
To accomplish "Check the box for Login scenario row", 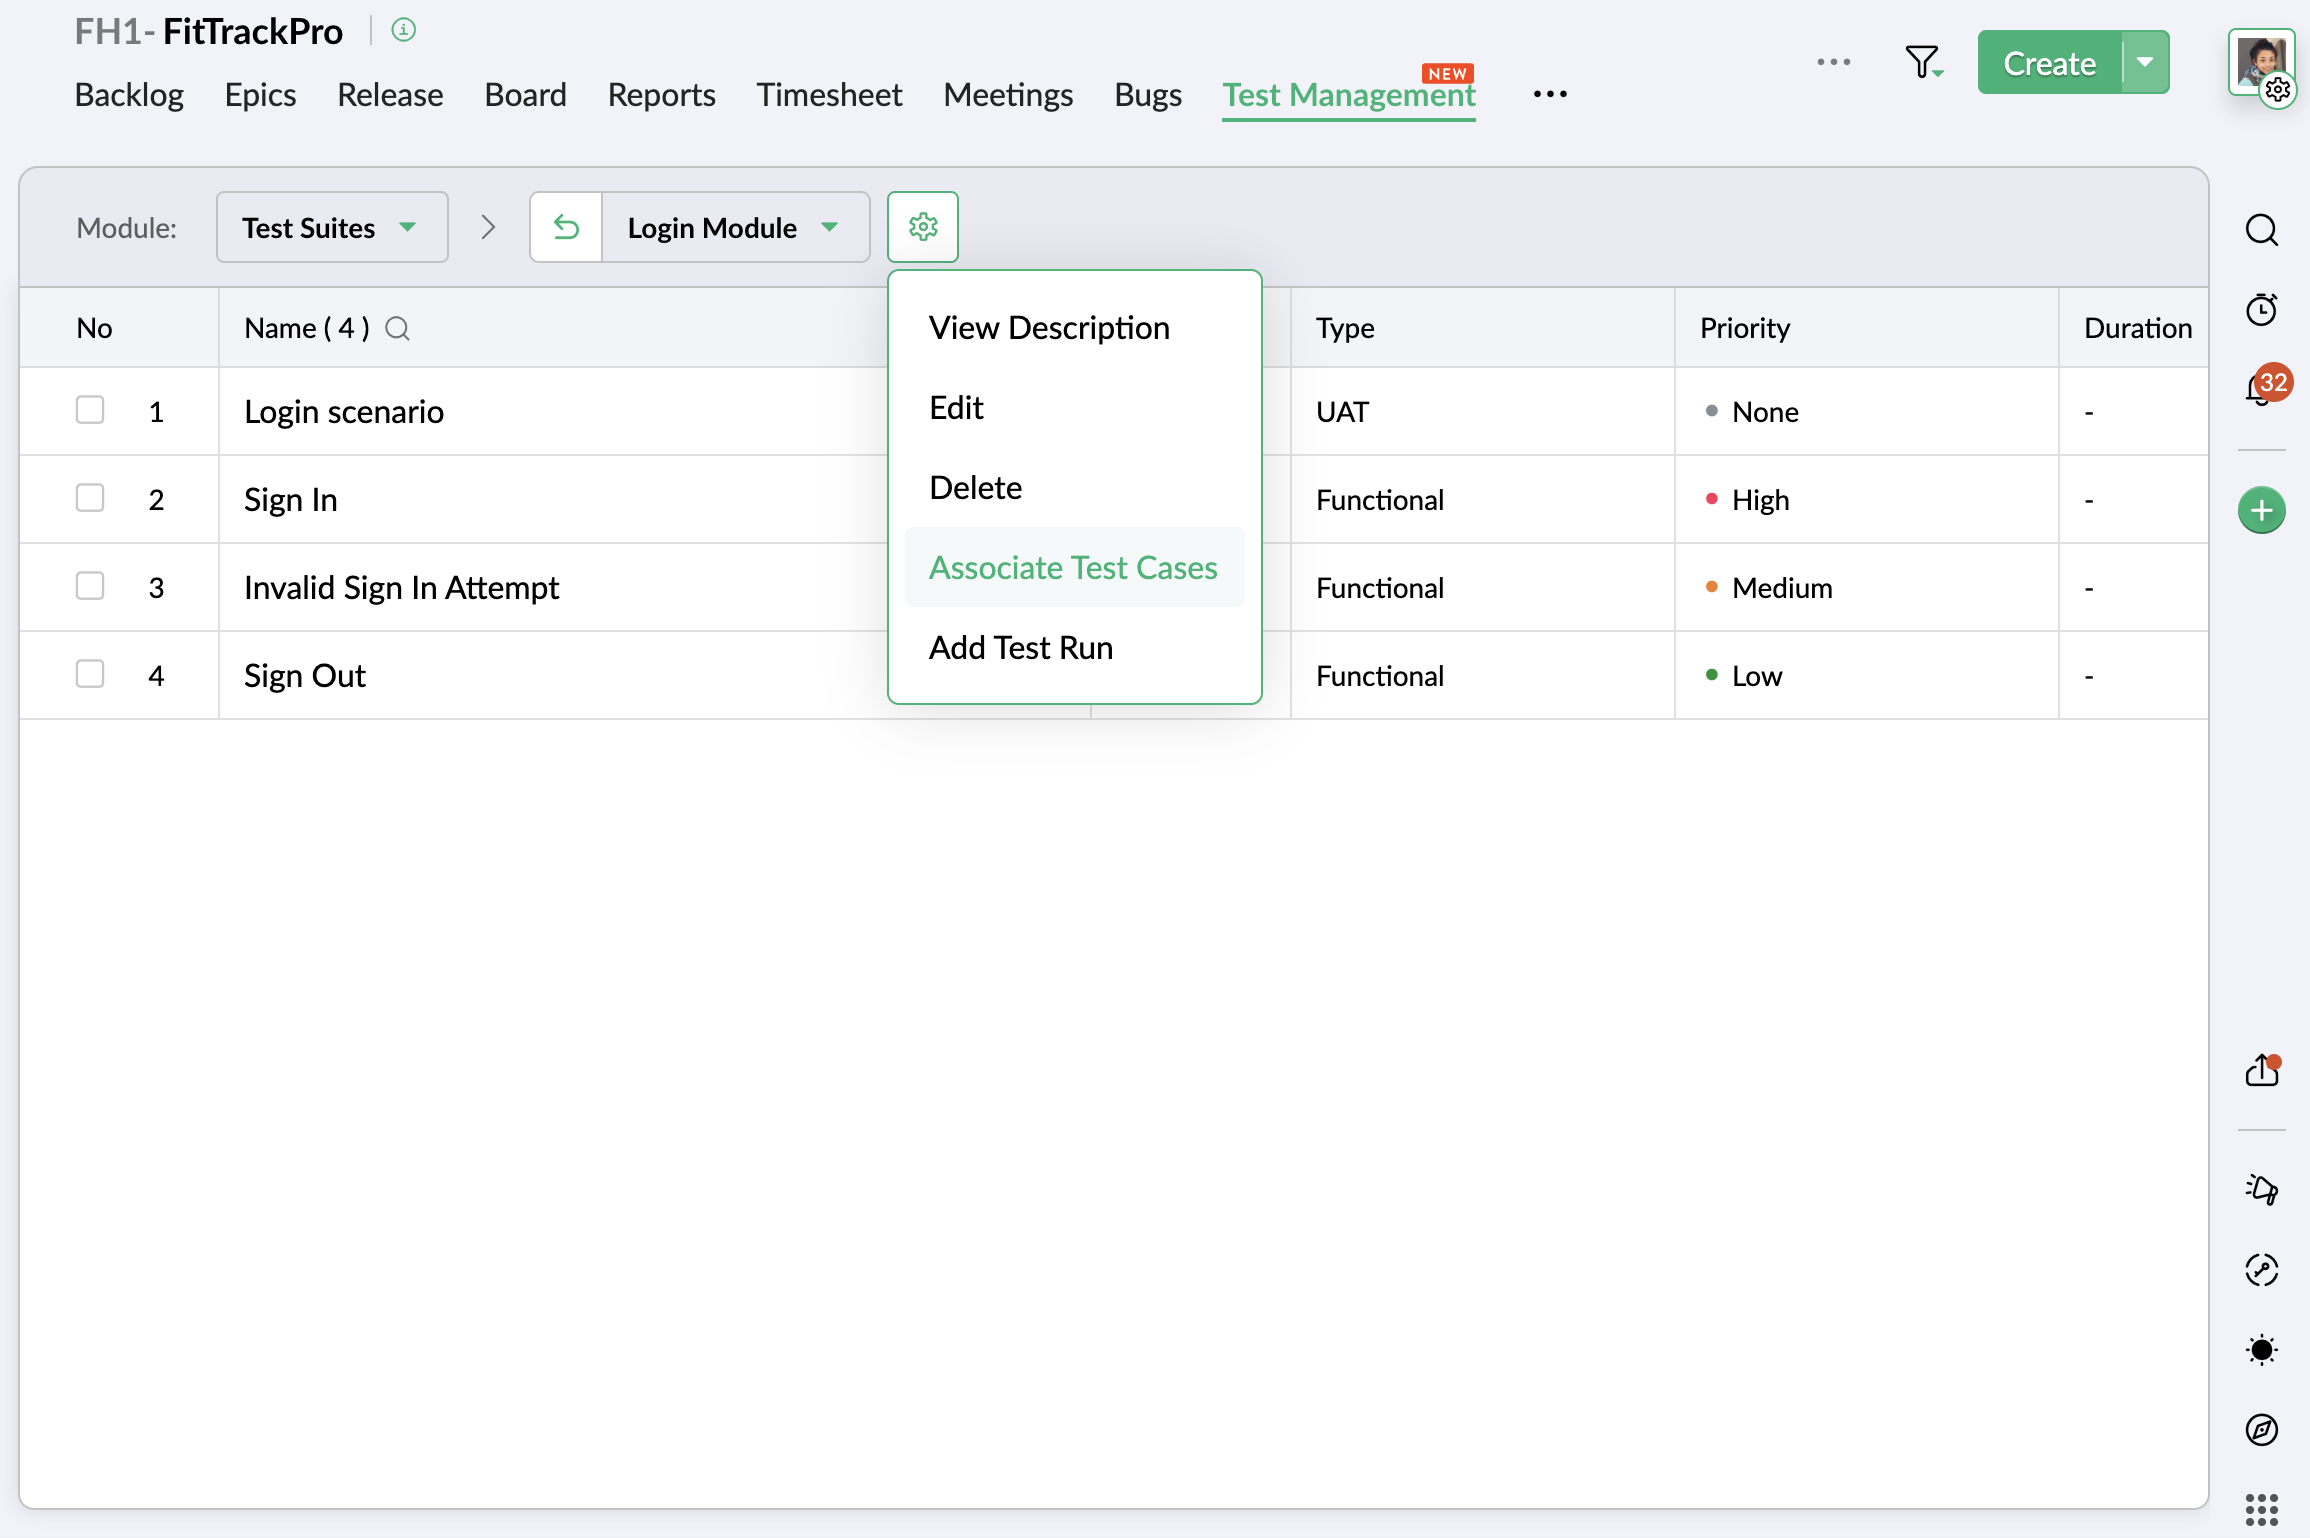I will 90,410.
